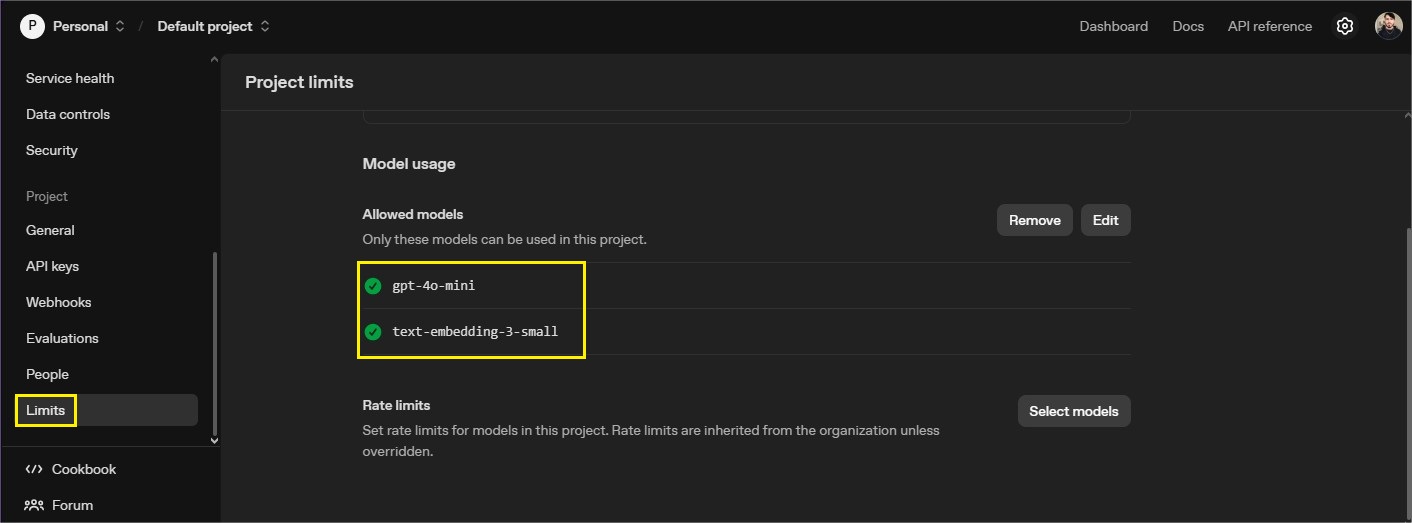Expand the Default project switcher
This screenshot has width=1412, height=523.
[x=265, y=27]
